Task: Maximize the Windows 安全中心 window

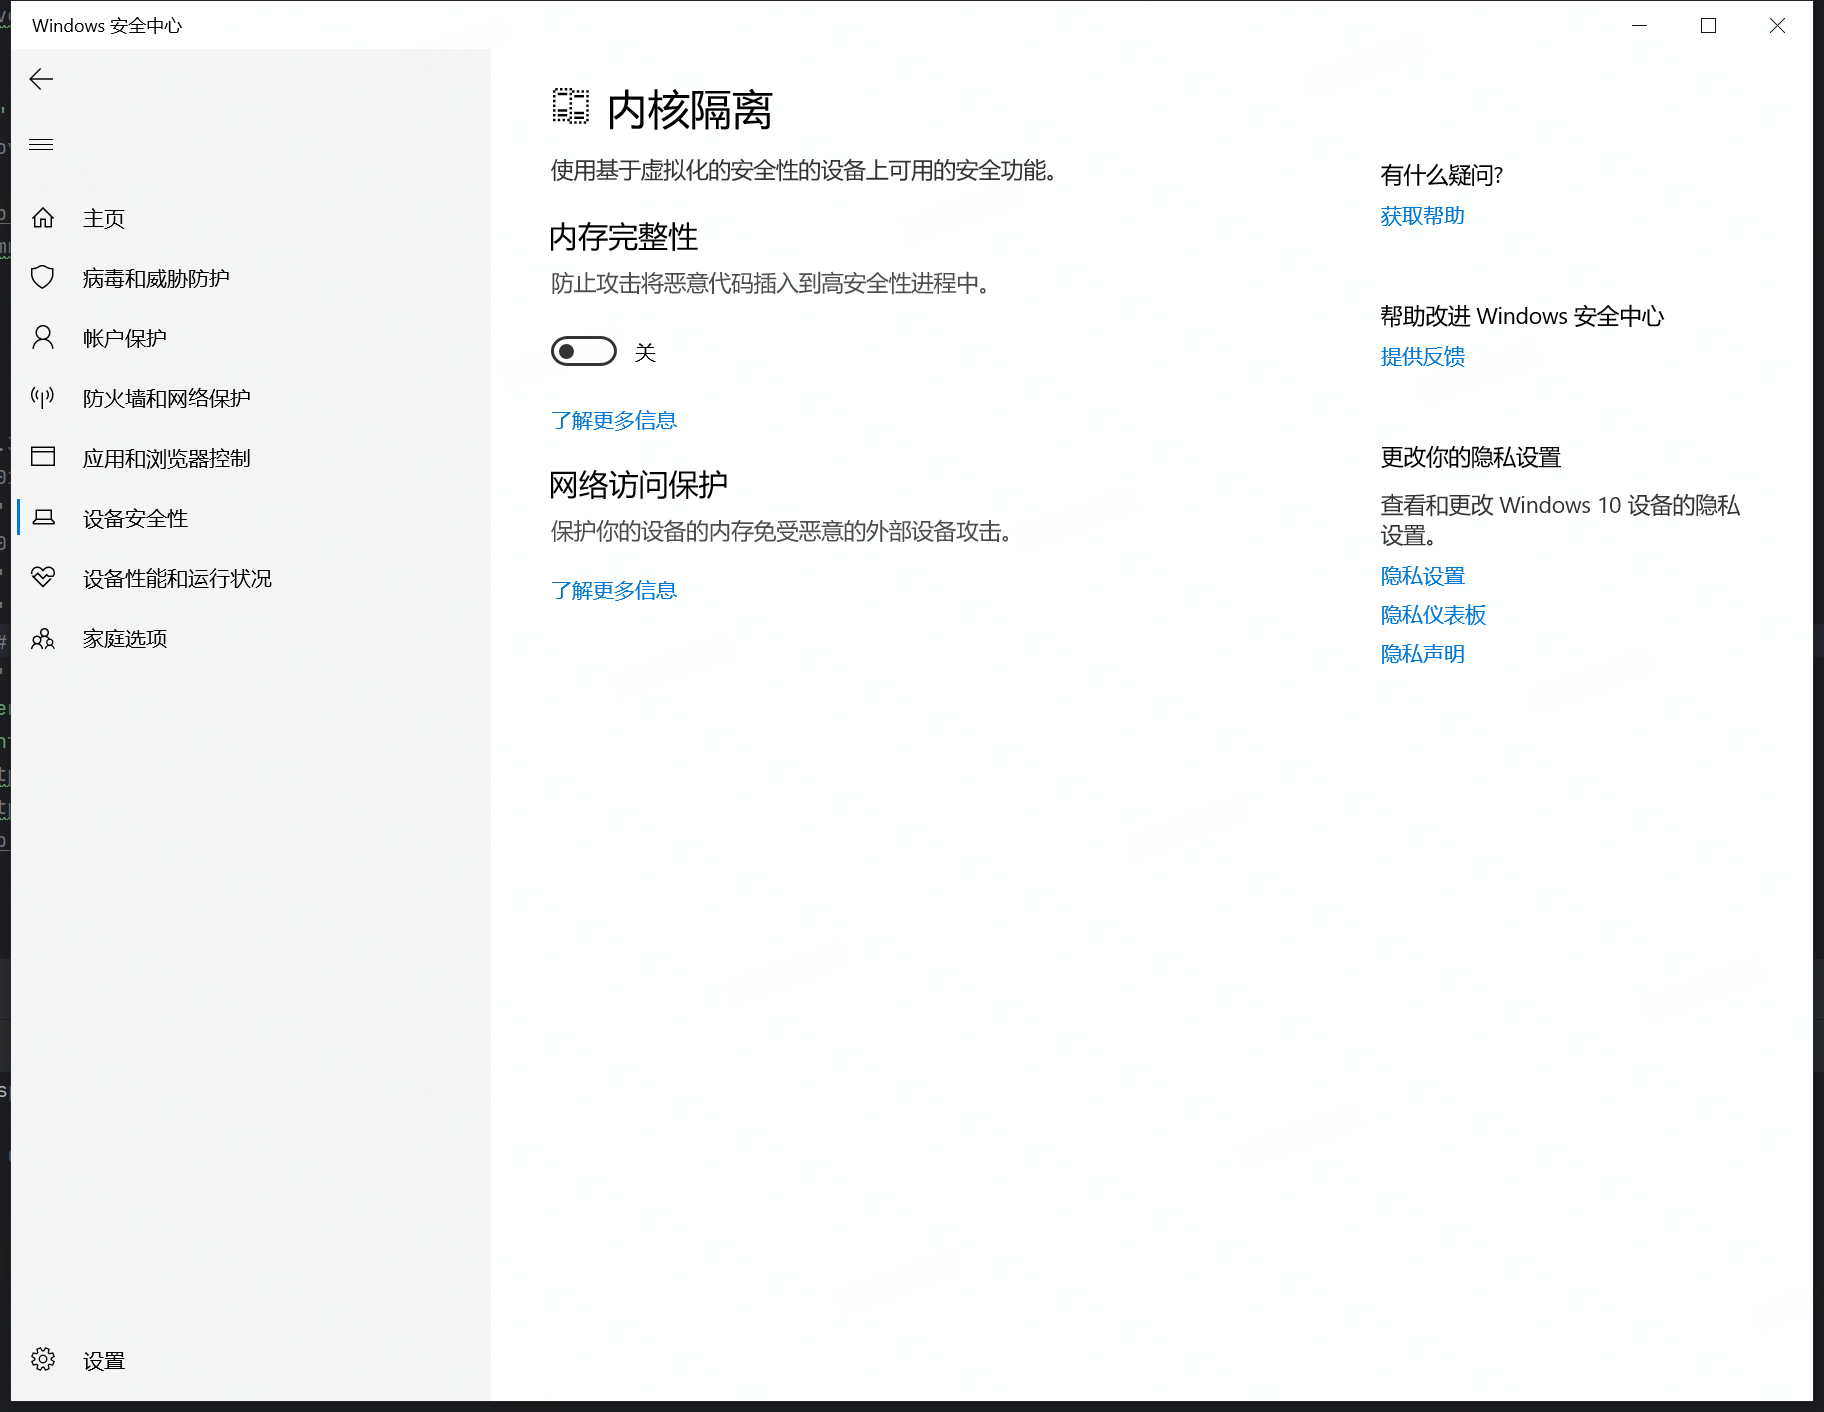Action: point(1708,25)
